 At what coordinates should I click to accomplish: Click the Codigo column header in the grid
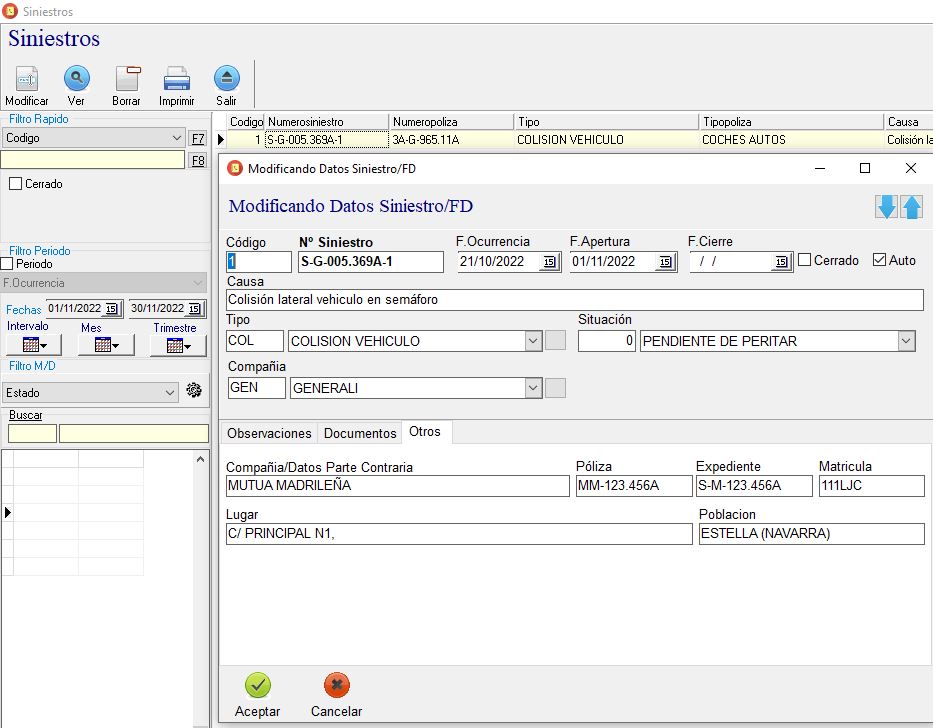click(x=246, y=122)
